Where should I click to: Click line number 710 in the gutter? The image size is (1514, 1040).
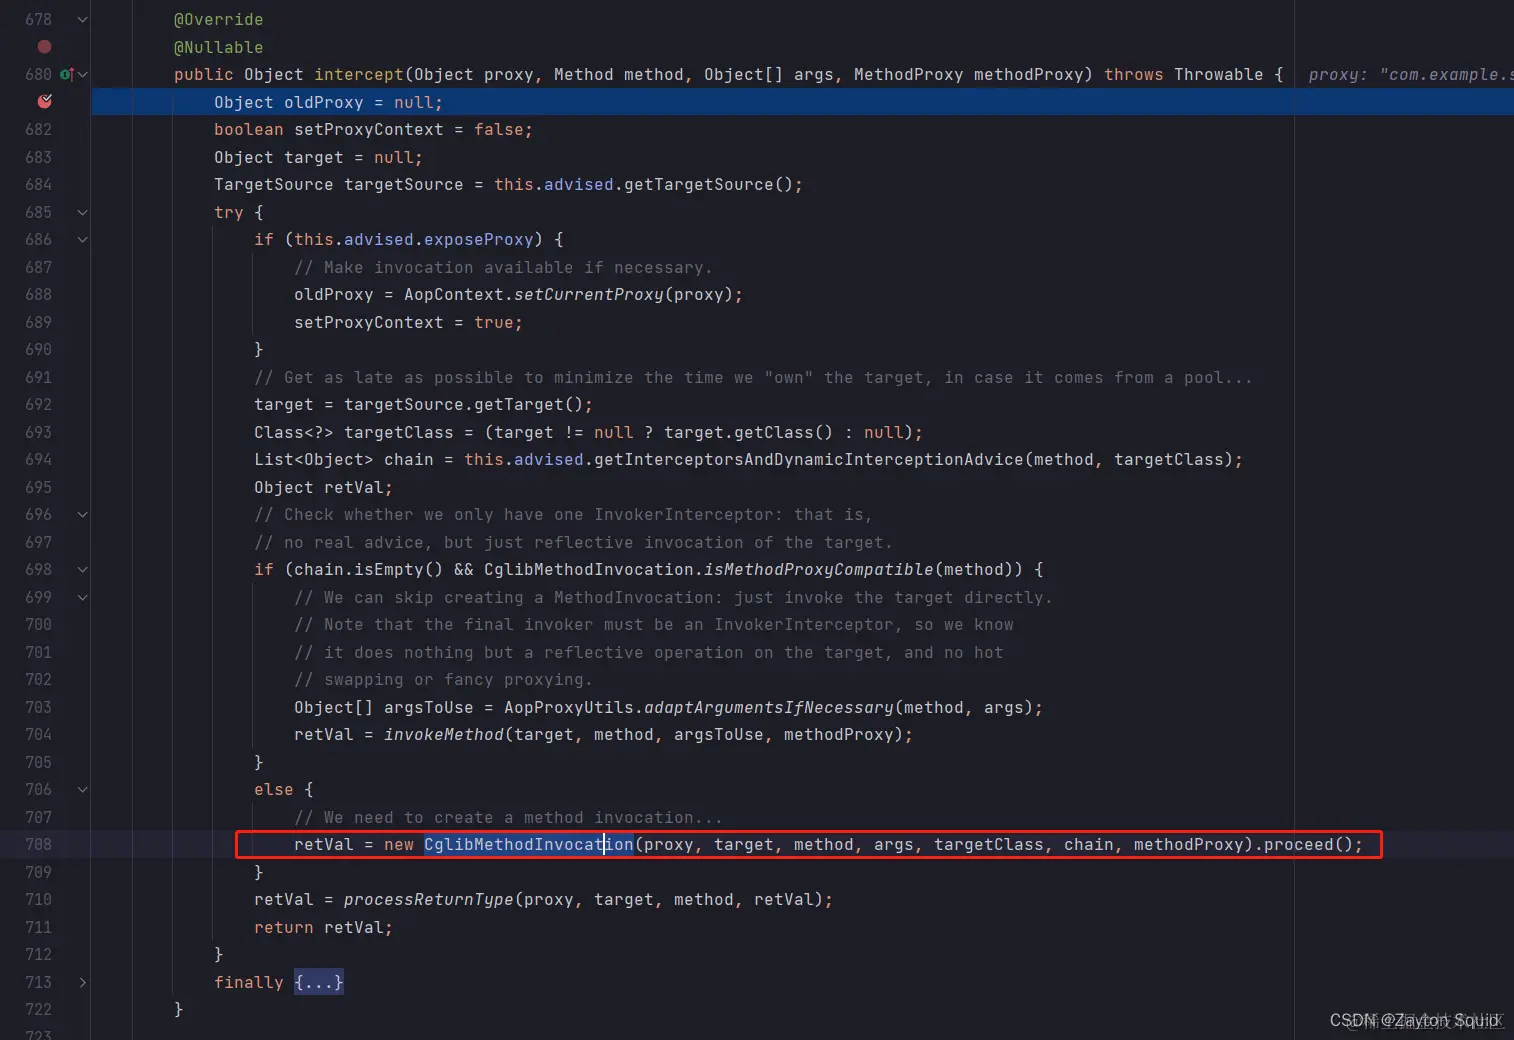pyautogui.click(x=38, y=899)
